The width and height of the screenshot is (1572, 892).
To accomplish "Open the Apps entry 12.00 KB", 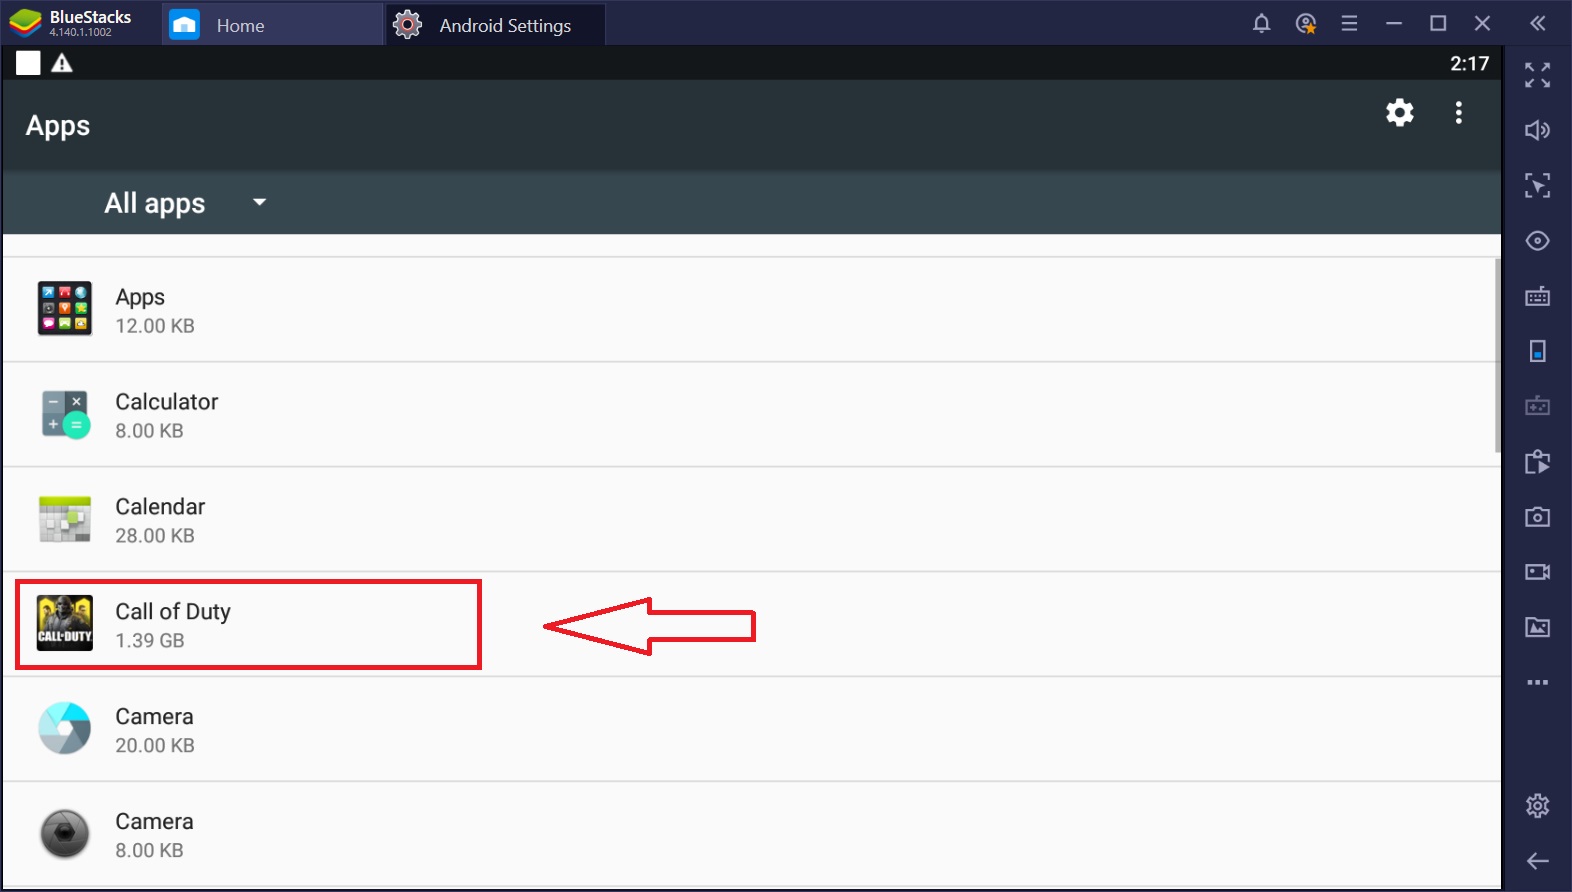I will pos(750,310).
